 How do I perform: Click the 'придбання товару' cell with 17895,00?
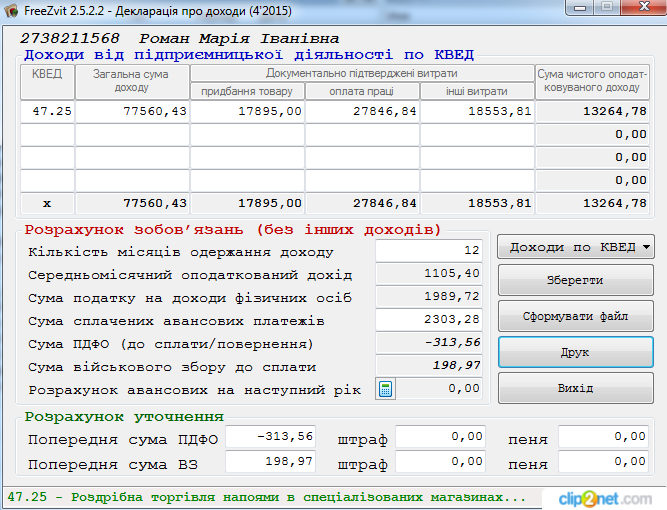(247, 111)
